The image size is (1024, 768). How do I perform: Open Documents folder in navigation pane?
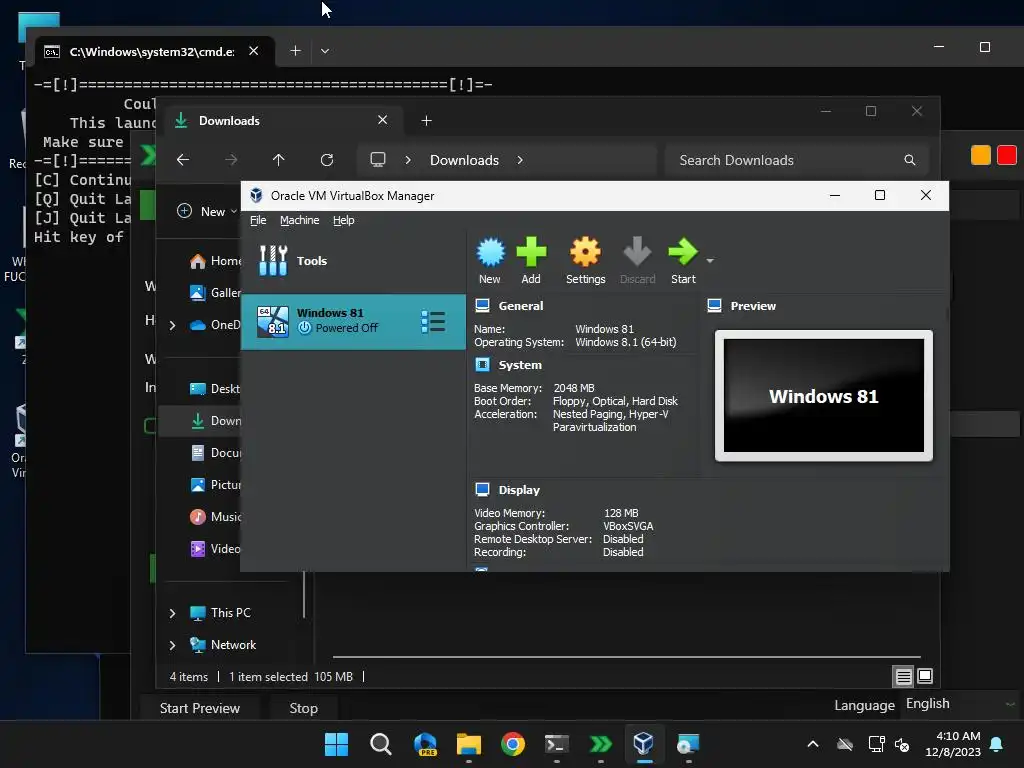pos(215,453)
